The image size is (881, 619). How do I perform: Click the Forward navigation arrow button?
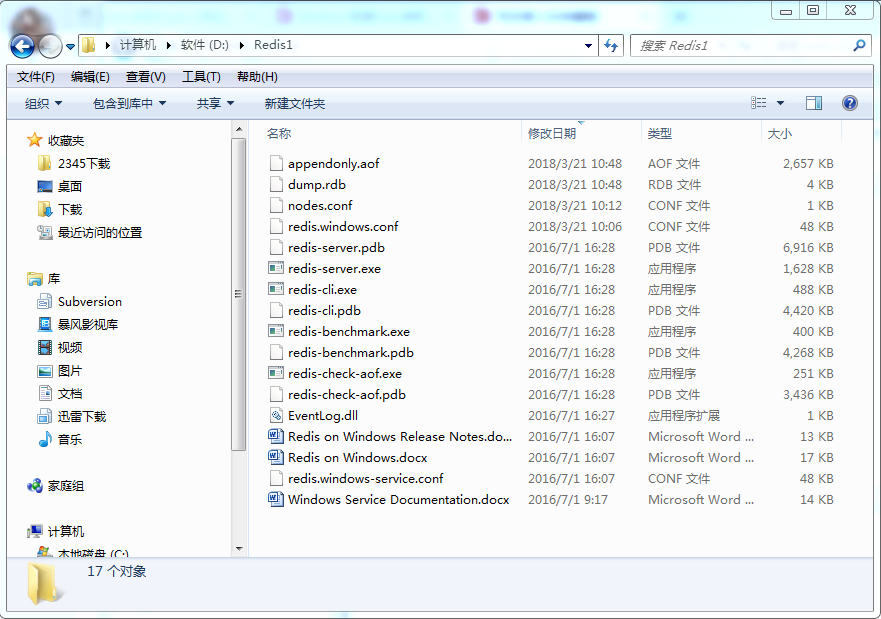pyautogui.click(x=50, y=46)
